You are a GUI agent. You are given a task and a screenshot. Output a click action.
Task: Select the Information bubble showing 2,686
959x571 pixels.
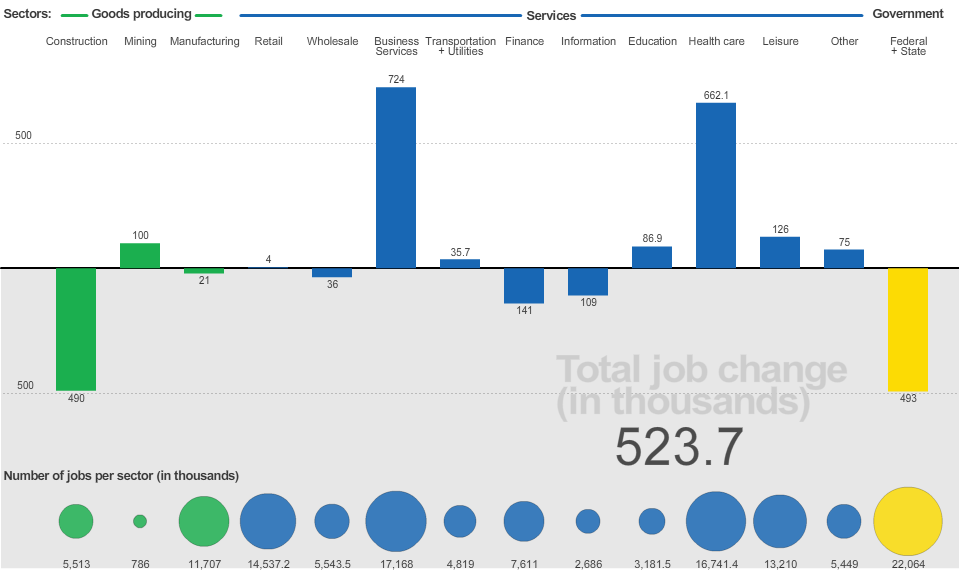pos(588,521)
